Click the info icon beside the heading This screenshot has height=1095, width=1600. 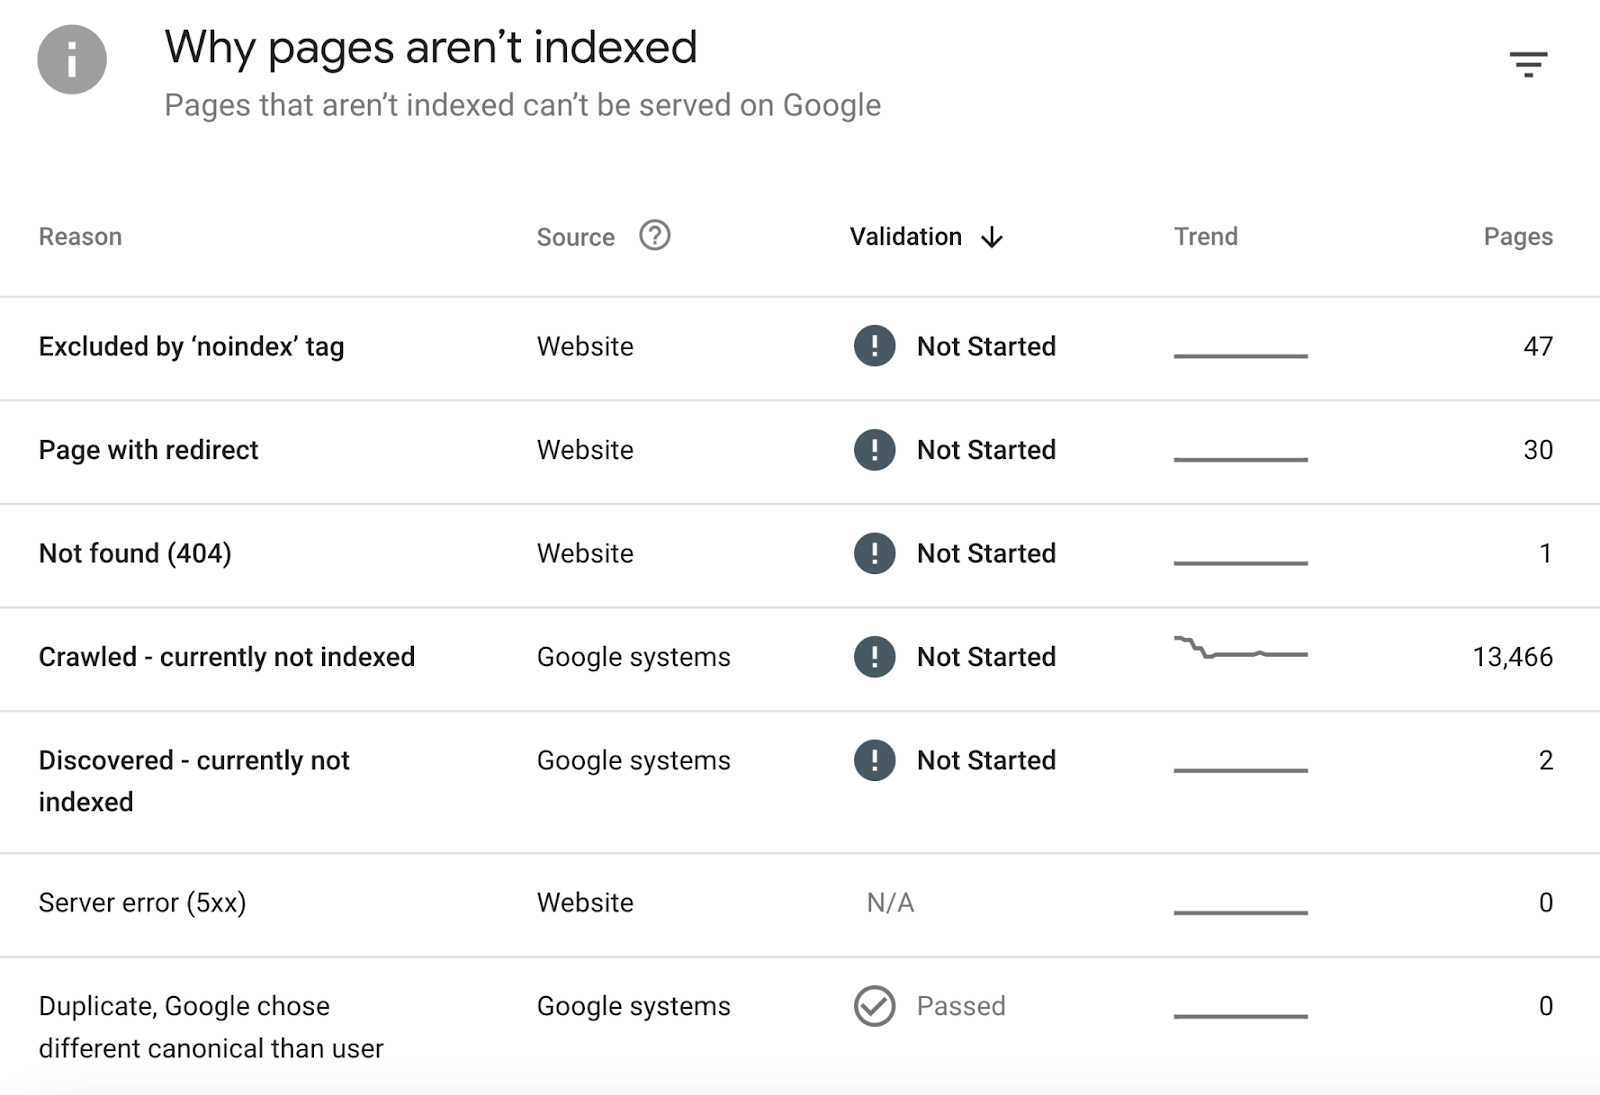click(x=71, y=60)
